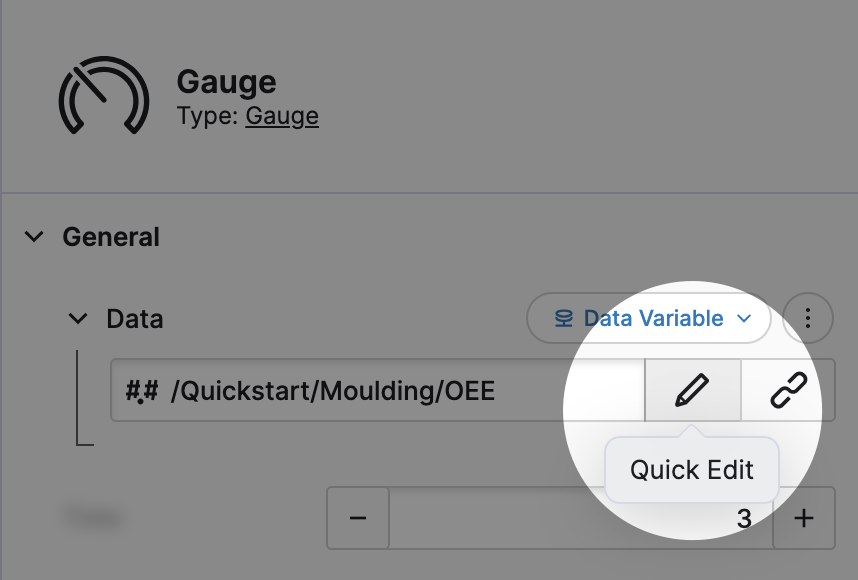Image resolution: width=858 pixels, height=580 pixels.
Task: Open the three-dot more options menu
Action: click(x=808, y=319)
